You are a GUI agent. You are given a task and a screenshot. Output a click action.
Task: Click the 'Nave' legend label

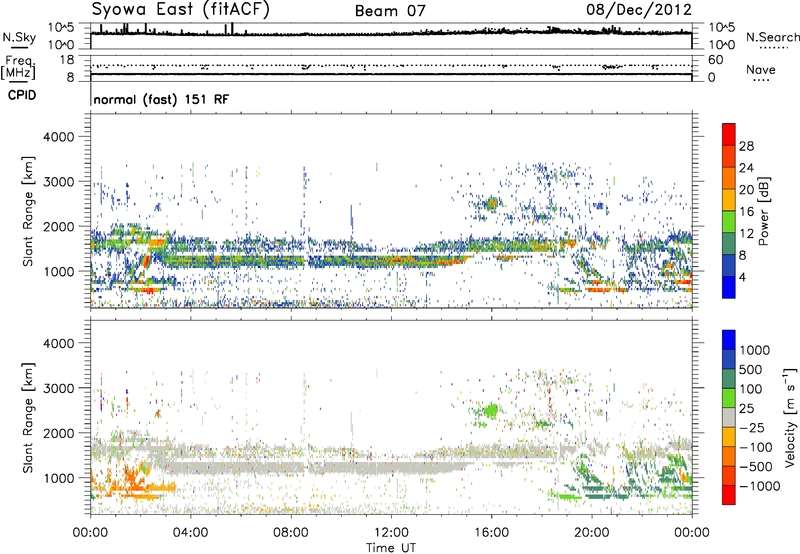pyautogui.click(x=761, y=69)
